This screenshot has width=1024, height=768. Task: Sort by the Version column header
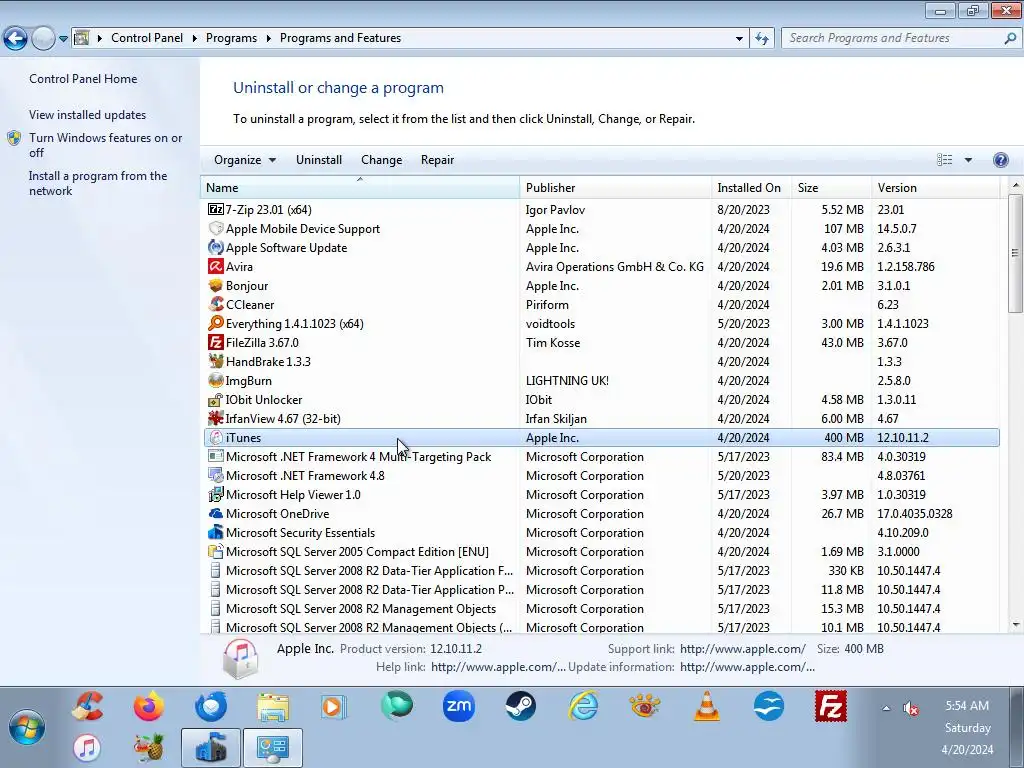(x=935, y=187)
